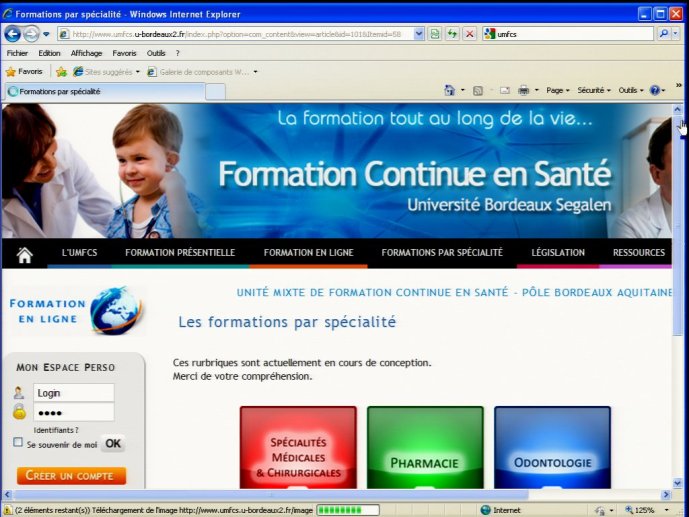The width and height of the screenshot is (689, 517).
Task: Open the red Spécialités Médicales & Chirurgicales tile
Action: click(x=298, y=448)
